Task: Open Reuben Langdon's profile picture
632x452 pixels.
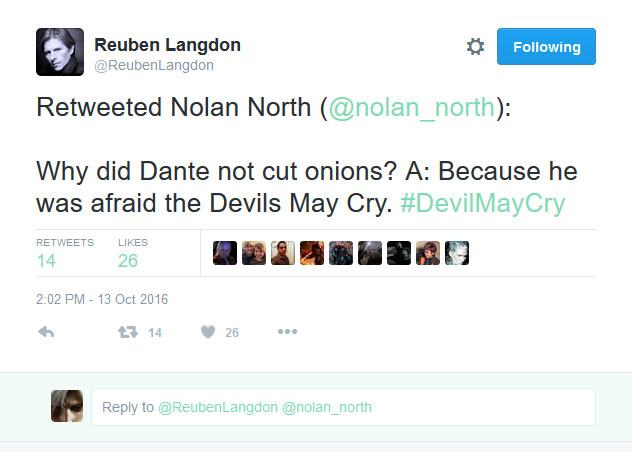Action: 60,52
